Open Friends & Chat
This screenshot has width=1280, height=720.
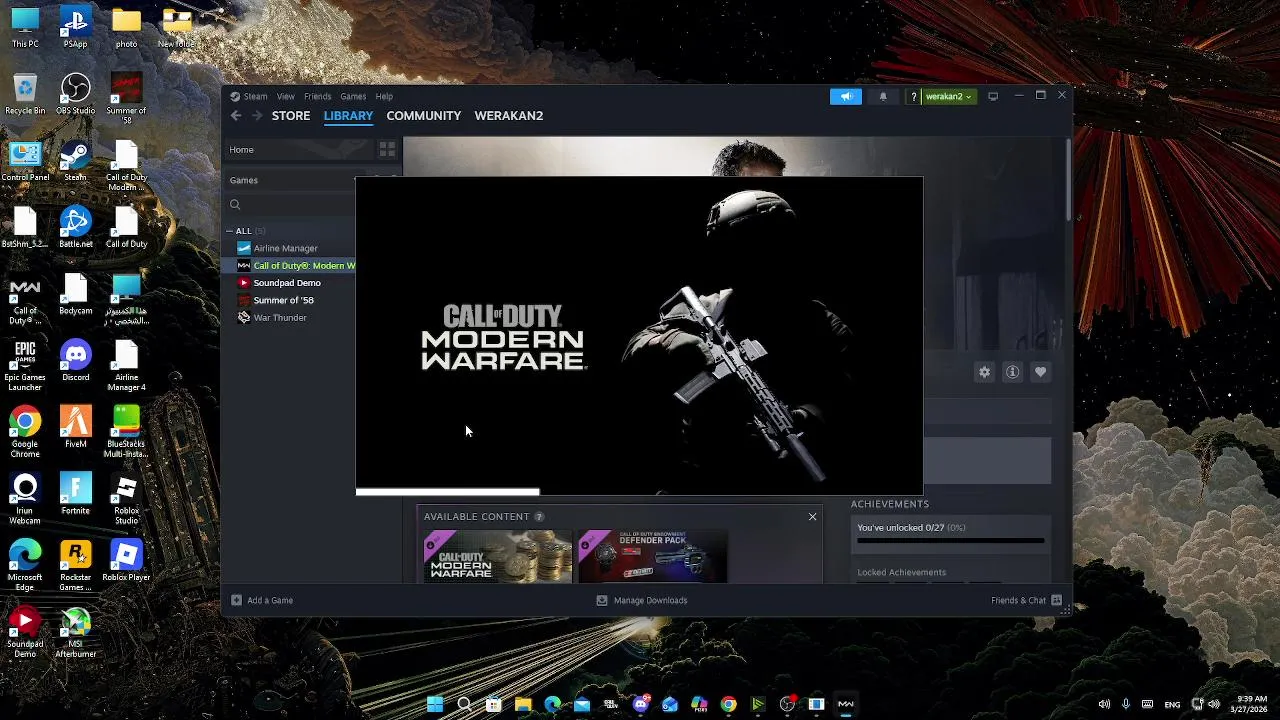tap(1027, 600)
